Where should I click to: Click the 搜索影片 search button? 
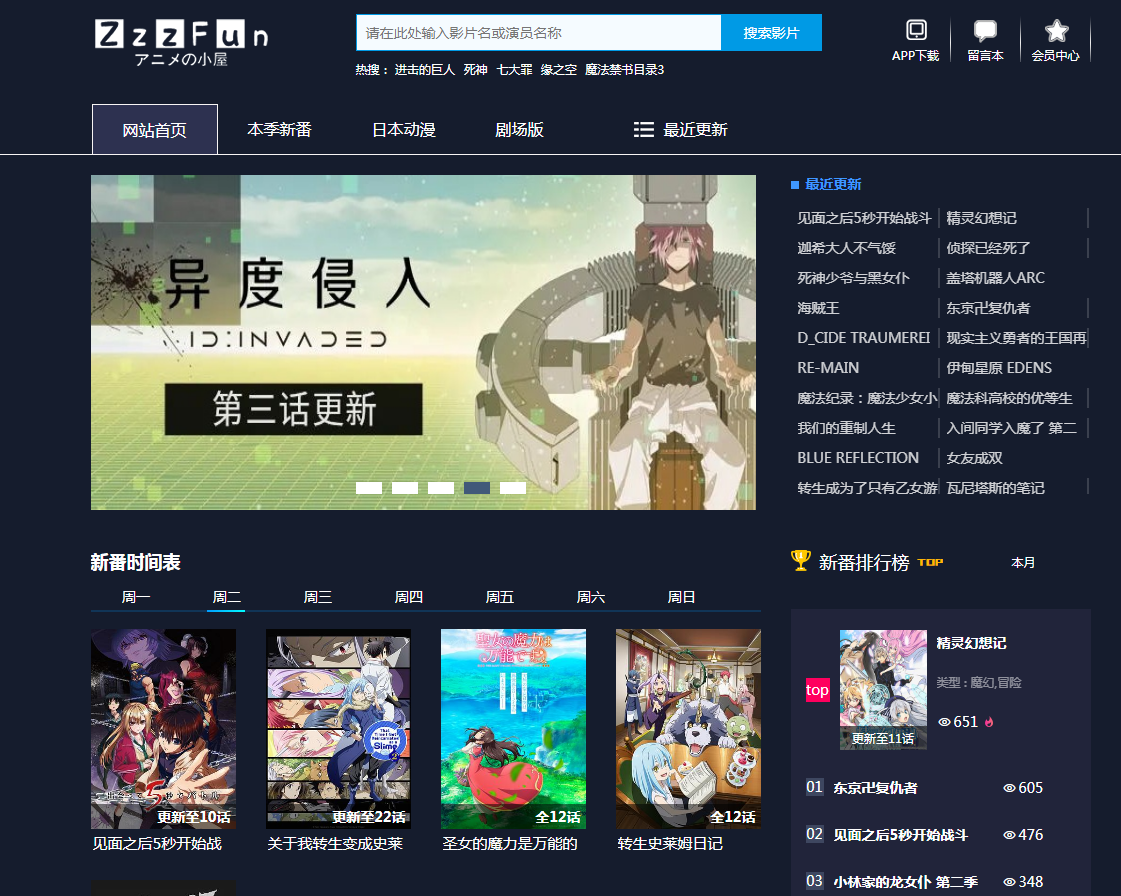pos(771,33)
